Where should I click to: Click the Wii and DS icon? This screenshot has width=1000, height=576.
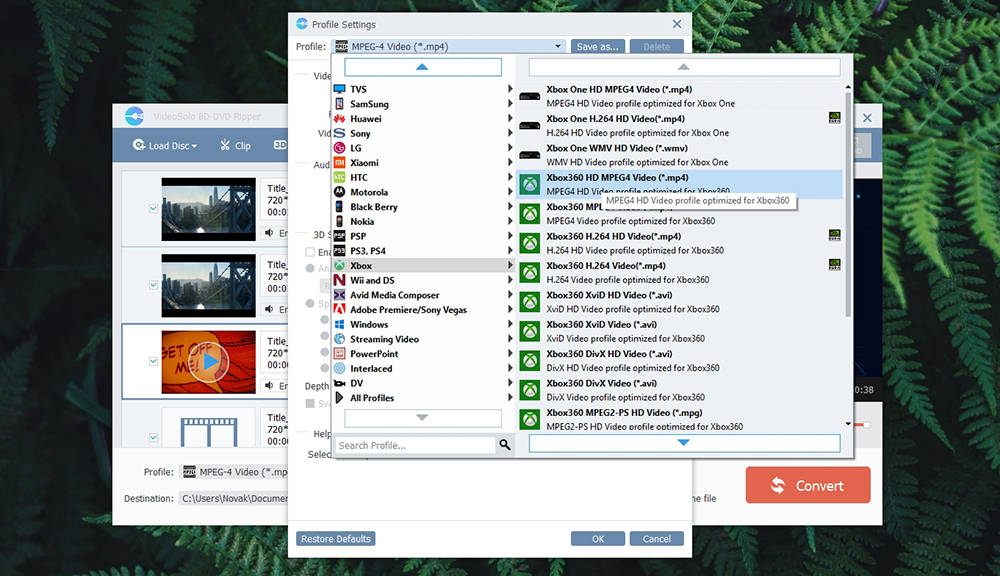pos(339,280)
